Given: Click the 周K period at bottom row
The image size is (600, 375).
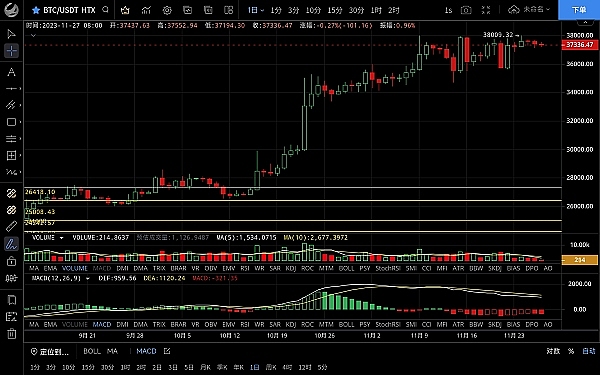Looking at the screenshot, I should click(x=271, y=367).
